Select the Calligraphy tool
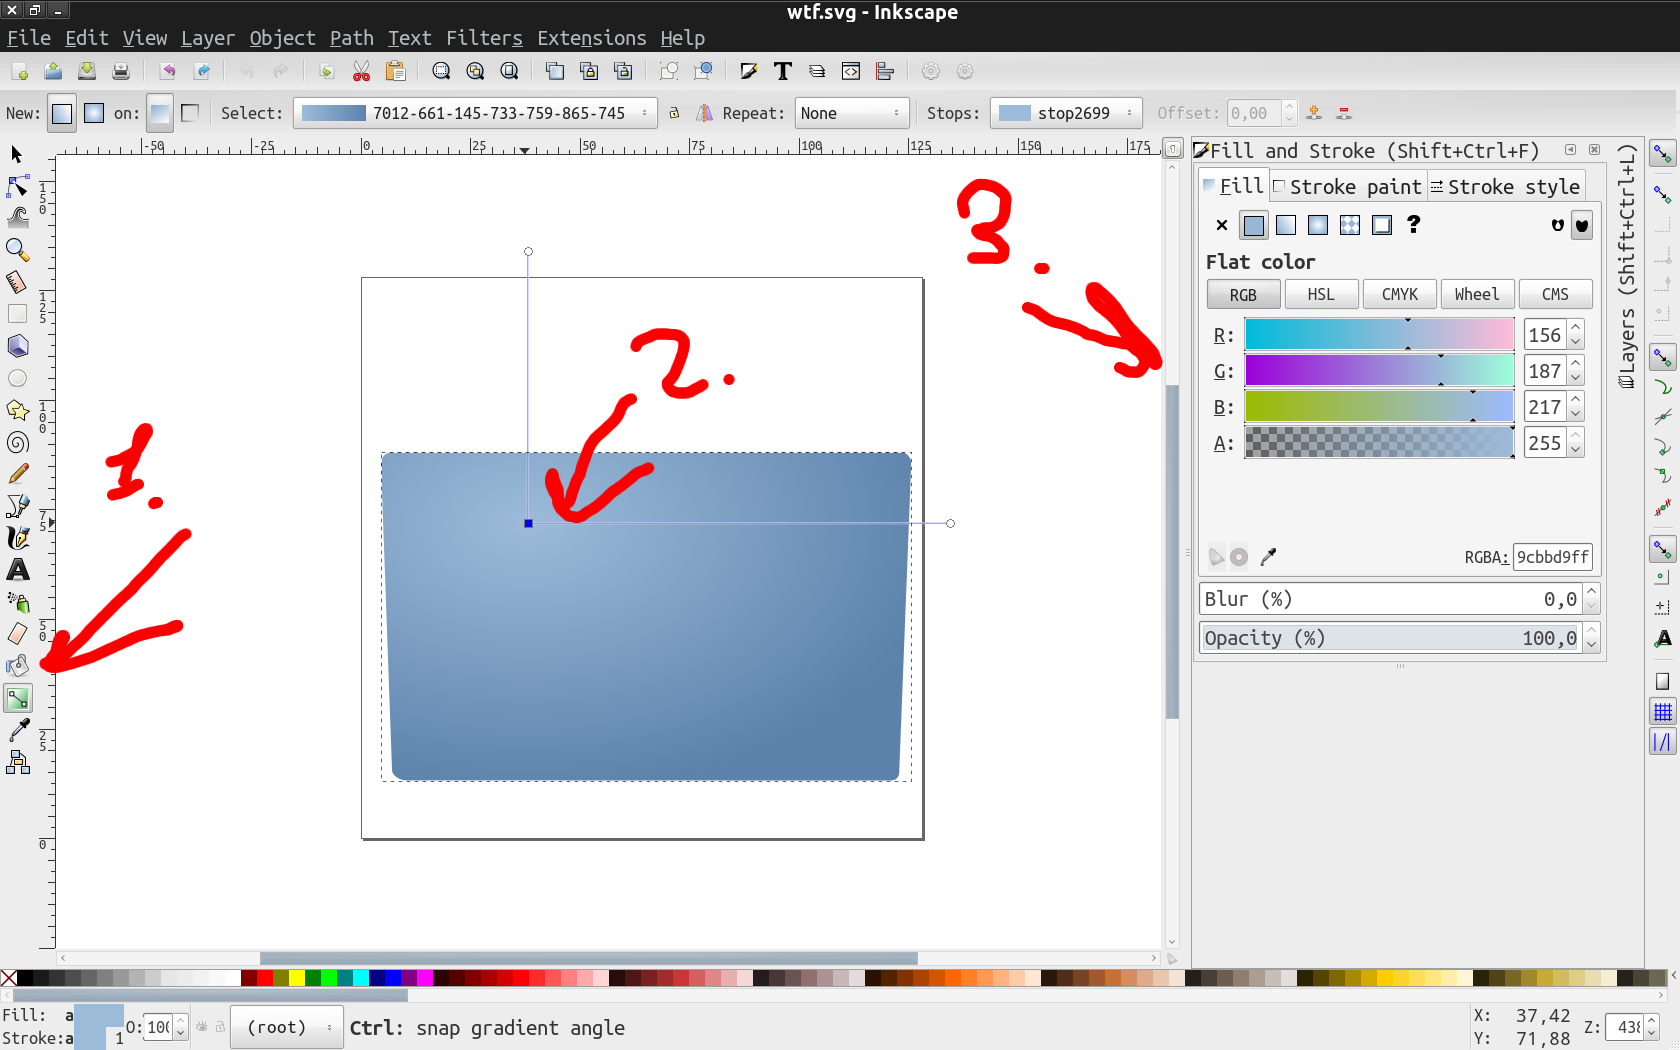 pos(17,537)
